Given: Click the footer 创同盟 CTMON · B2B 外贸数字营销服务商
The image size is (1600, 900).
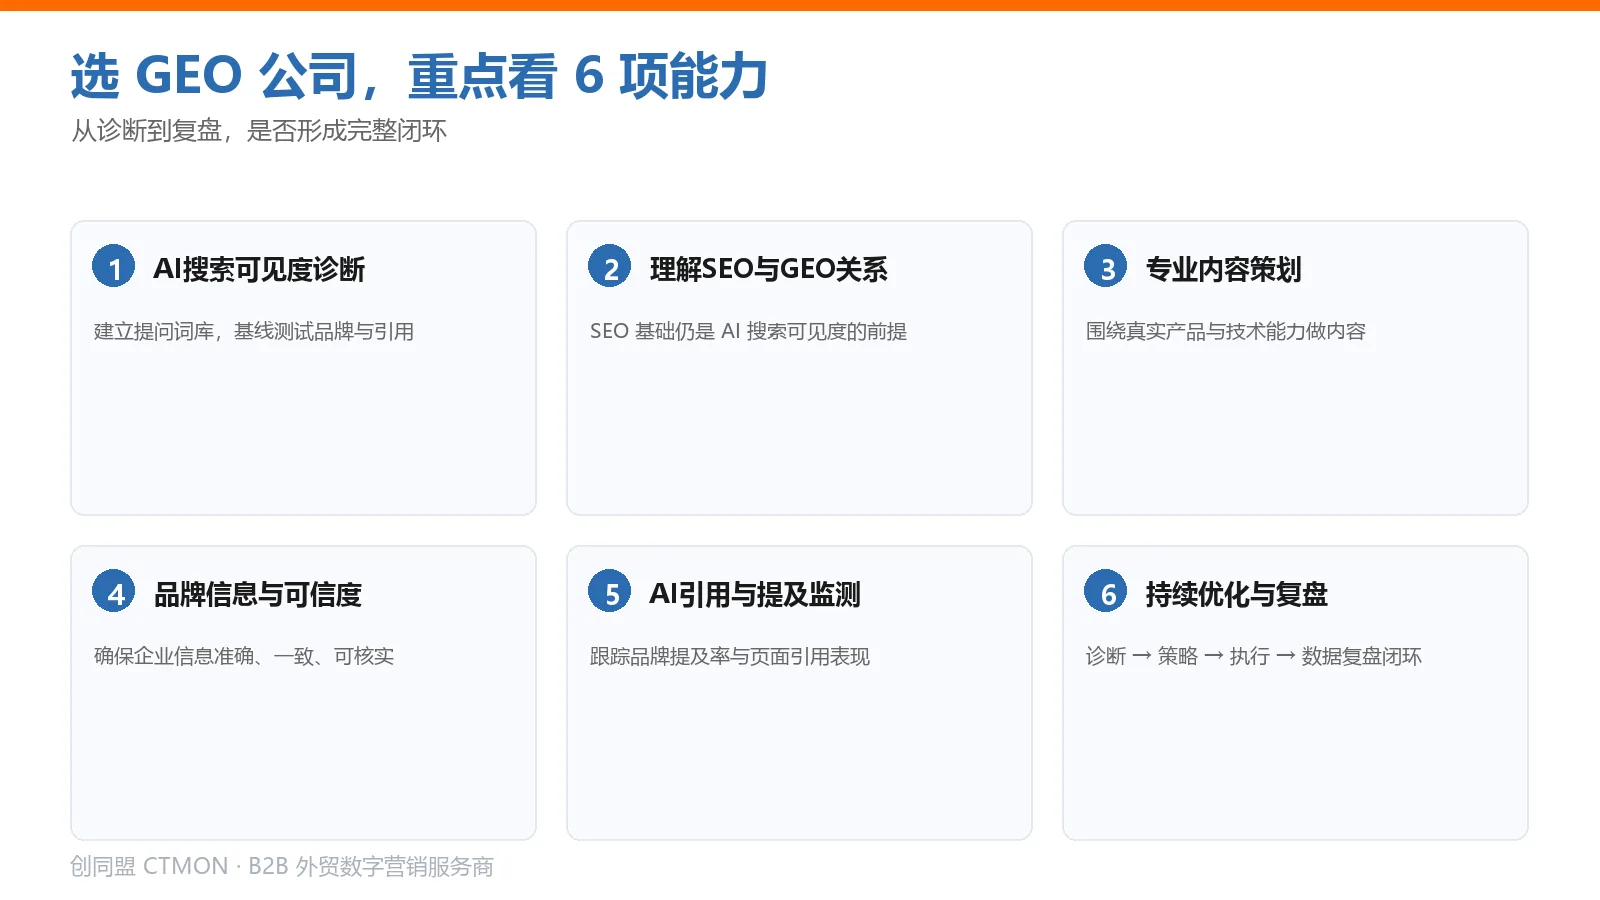Looking at the screenshot, I should point(282,866).
